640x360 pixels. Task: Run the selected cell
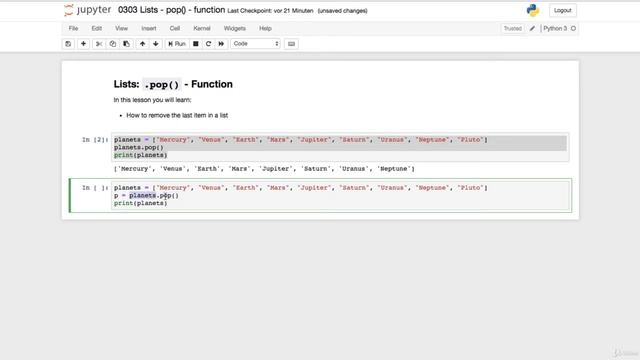177,44
